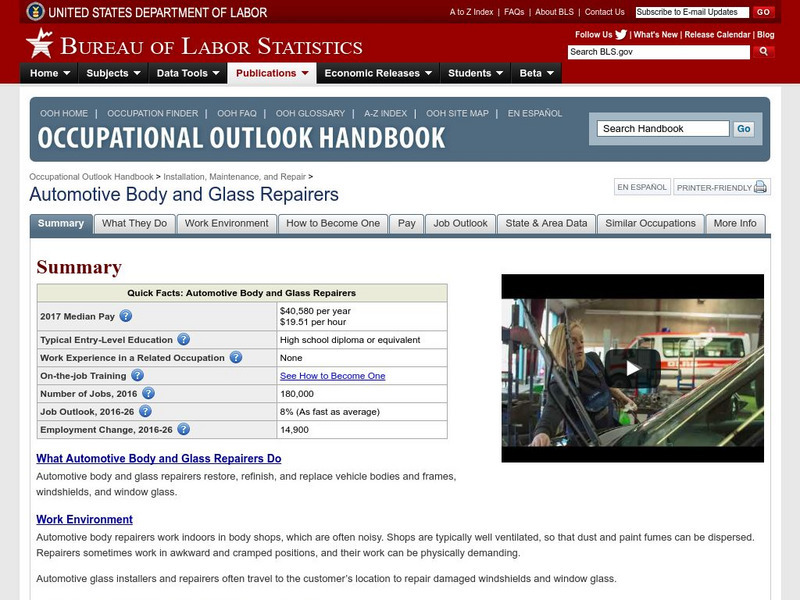Image resolution: width=800 pixels, height=600 pixels.
Task: Focus the Search Handbook field
Action: pyautogui.click(x=663, y=129)
